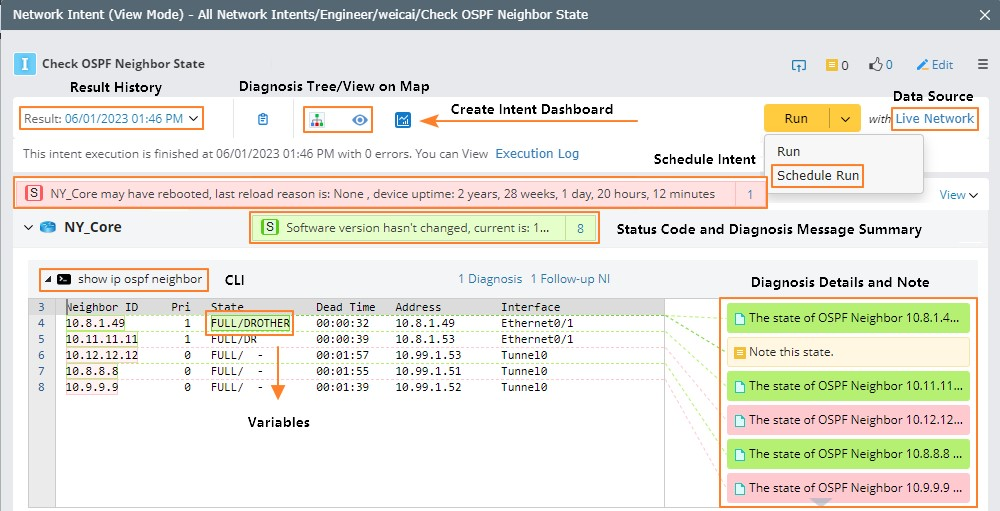This screenshot has height=511, width=1000.
Task: Click the NY_Core device icon
Action: [48, 227]
